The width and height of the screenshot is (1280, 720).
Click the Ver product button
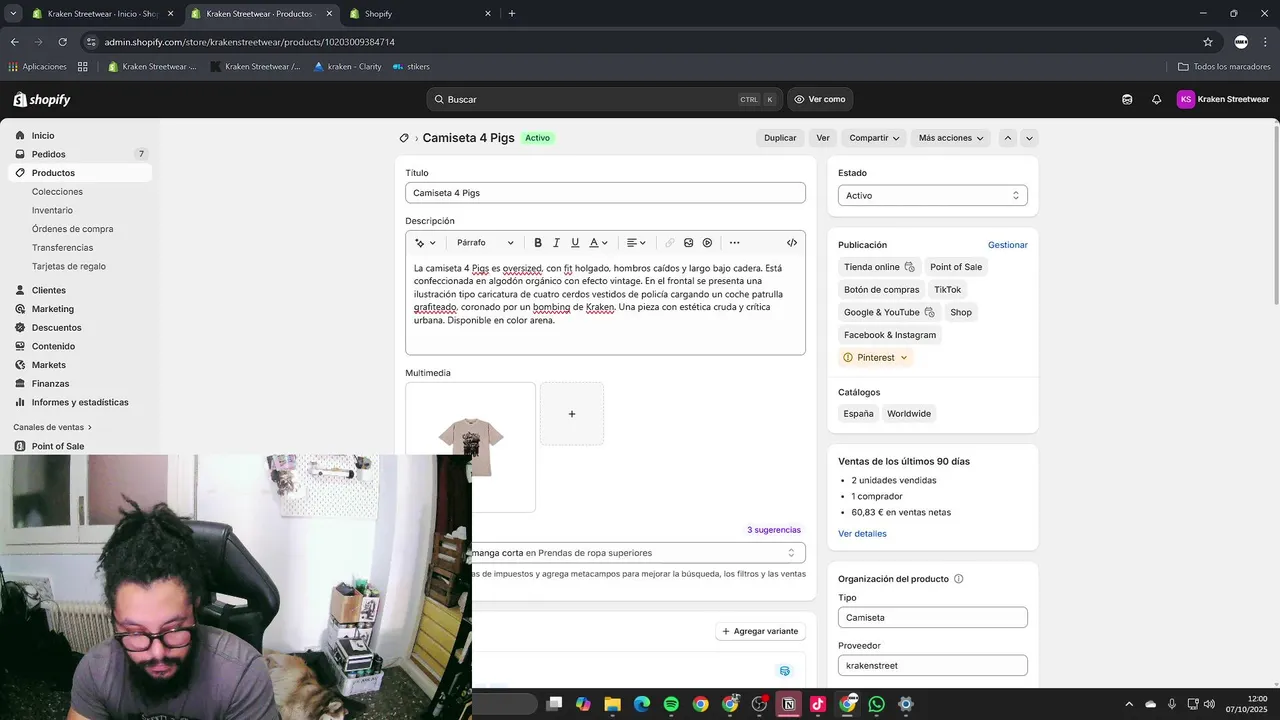coord(823,138)
